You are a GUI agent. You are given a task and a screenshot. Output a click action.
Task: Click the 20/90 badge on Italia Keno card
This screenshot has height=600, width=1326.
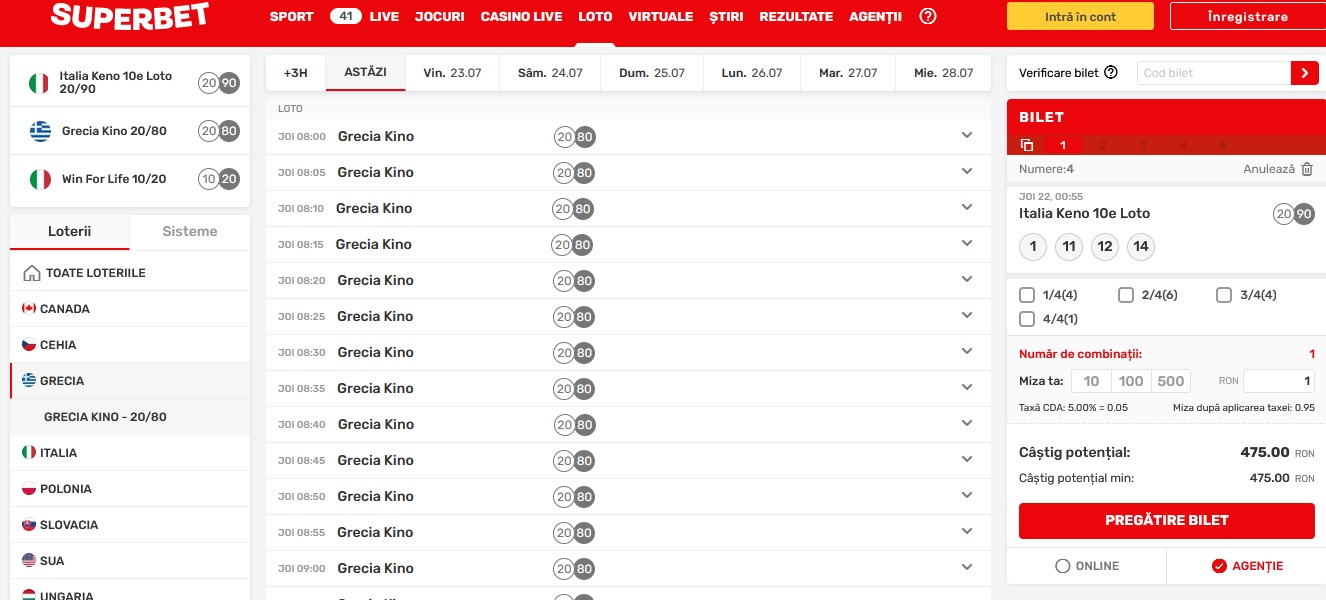pyautogui.click(x=219, y=83)
